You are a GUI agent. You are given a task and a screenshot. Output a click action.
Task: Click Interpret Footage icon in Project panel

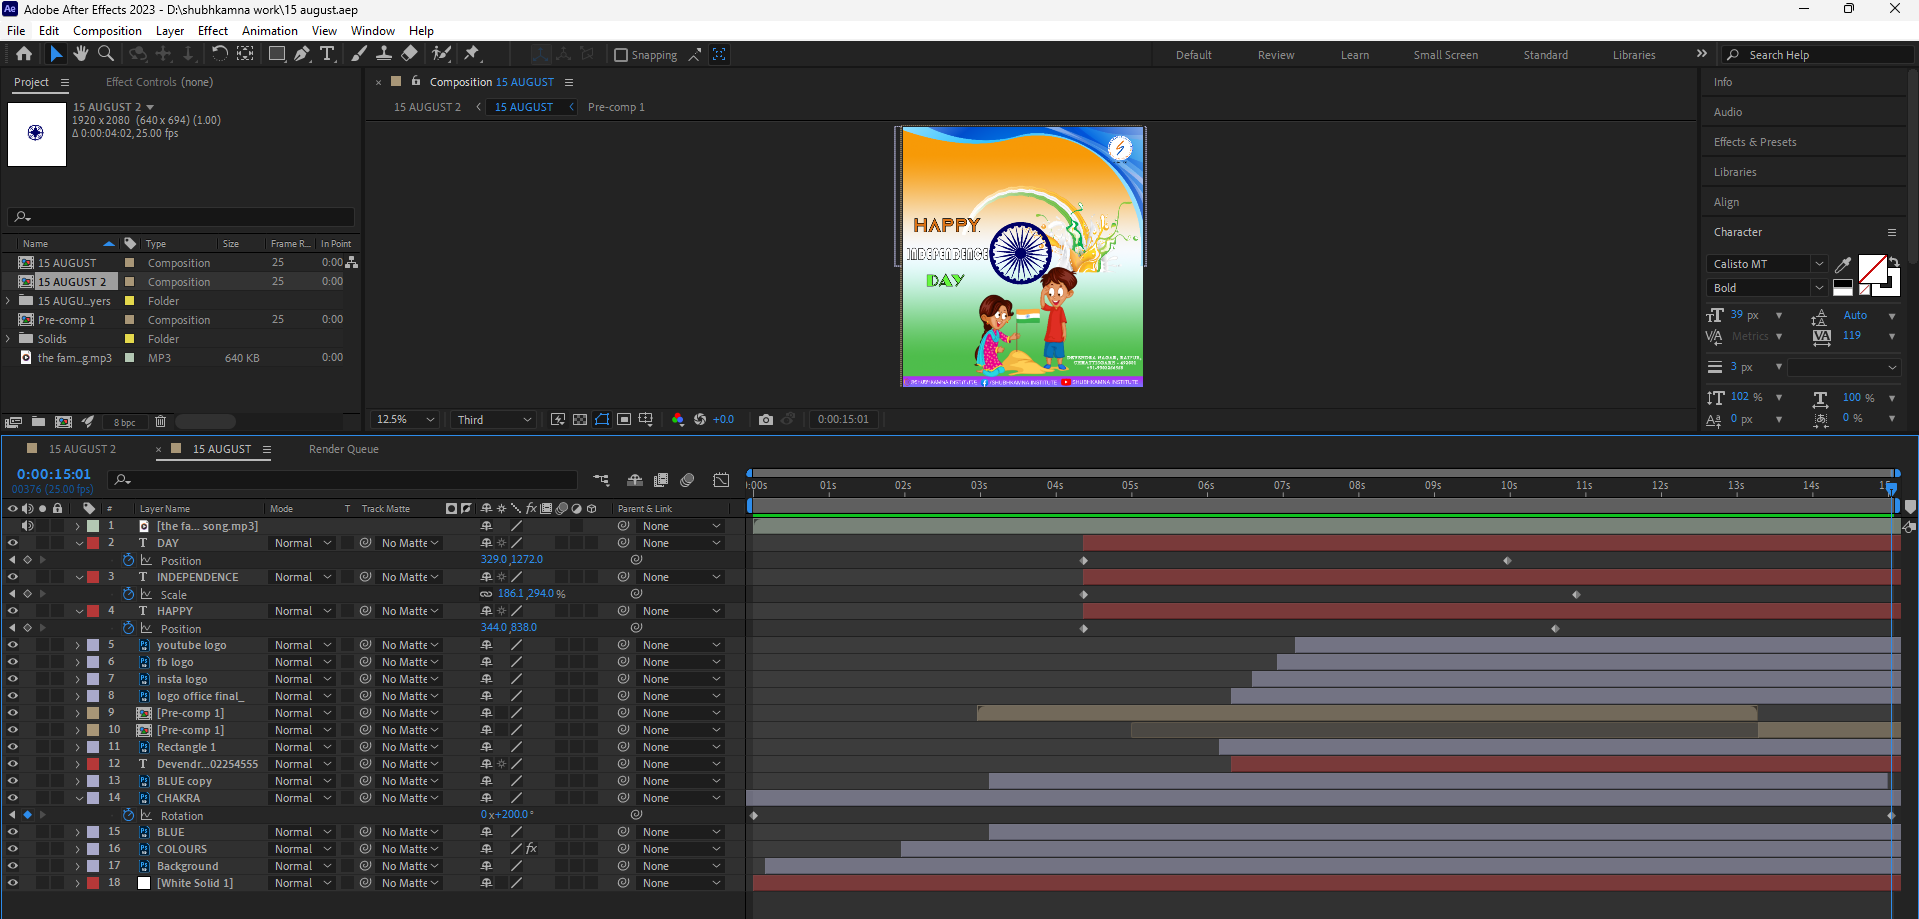tap(14, 422)
